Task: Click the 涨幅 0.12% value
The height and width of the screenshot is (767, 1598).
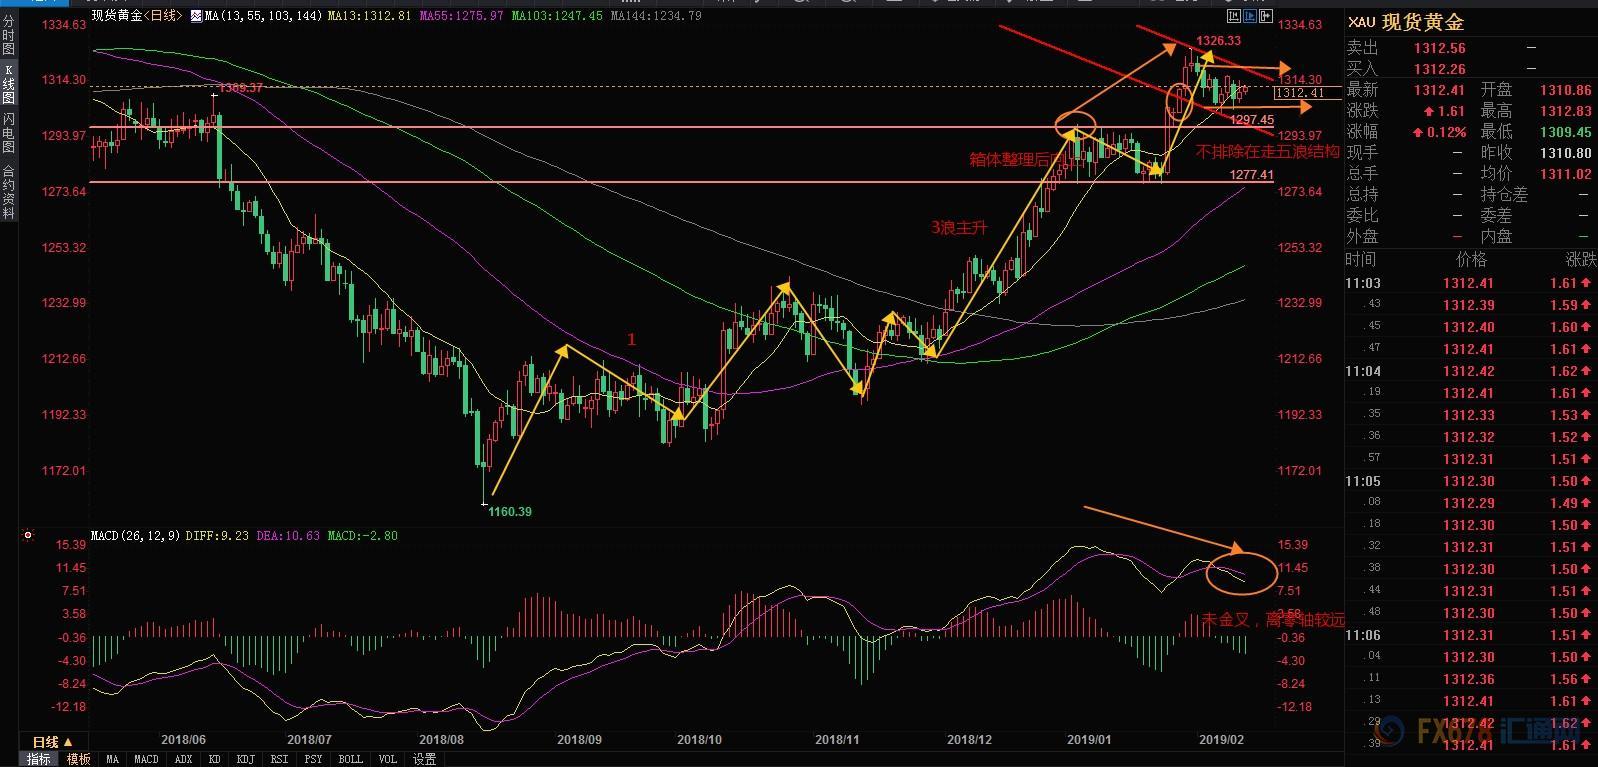Action: 1439,132
